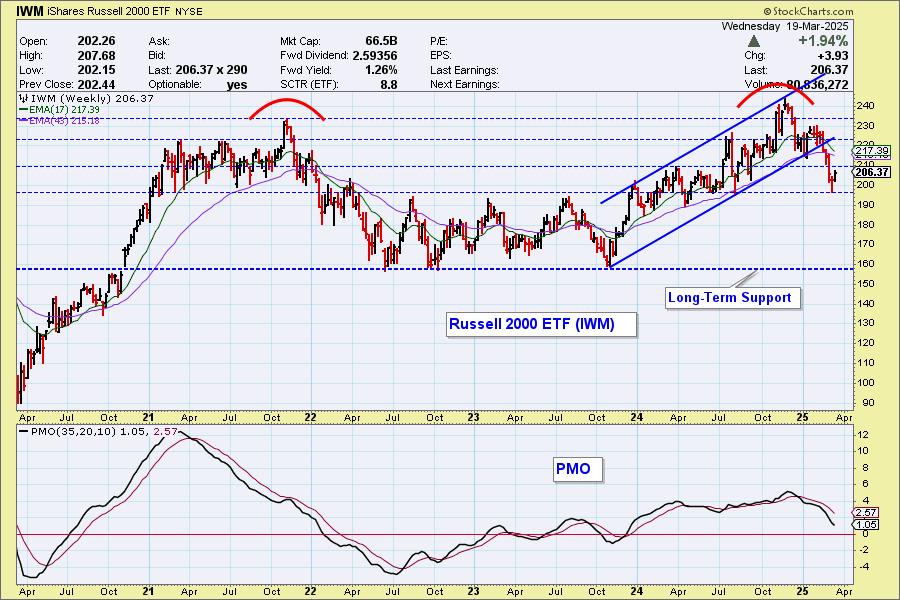The height and width of the screenshot is (600, 900).
Task: Click the EPS label
Action: tap(440, 55)
